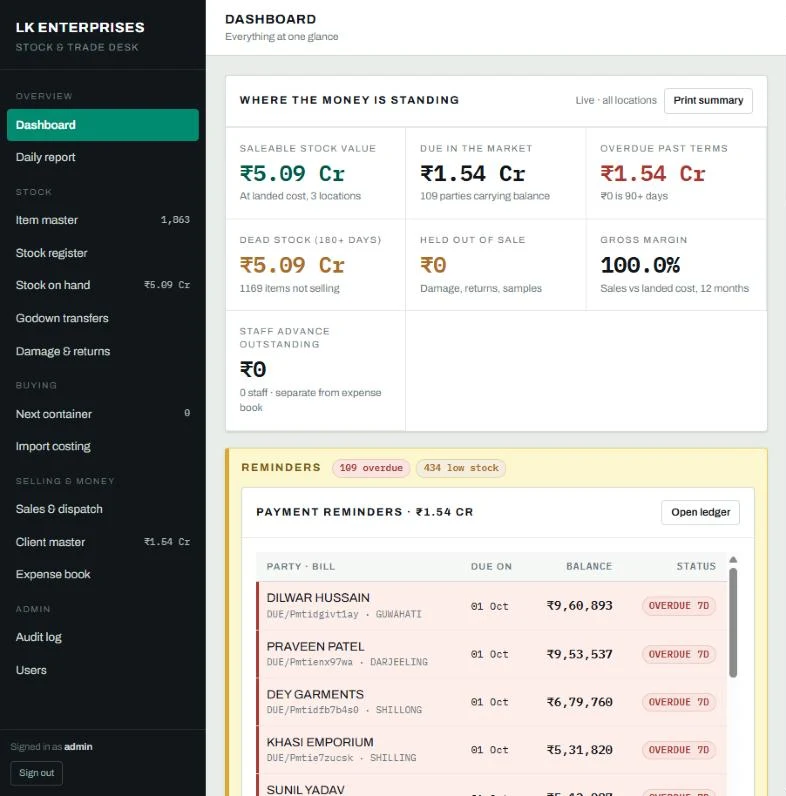Image resolution: width=786 pixels, height=796 pixels.
Task: Click the 434 low stock badge
Action: (461, 468)
